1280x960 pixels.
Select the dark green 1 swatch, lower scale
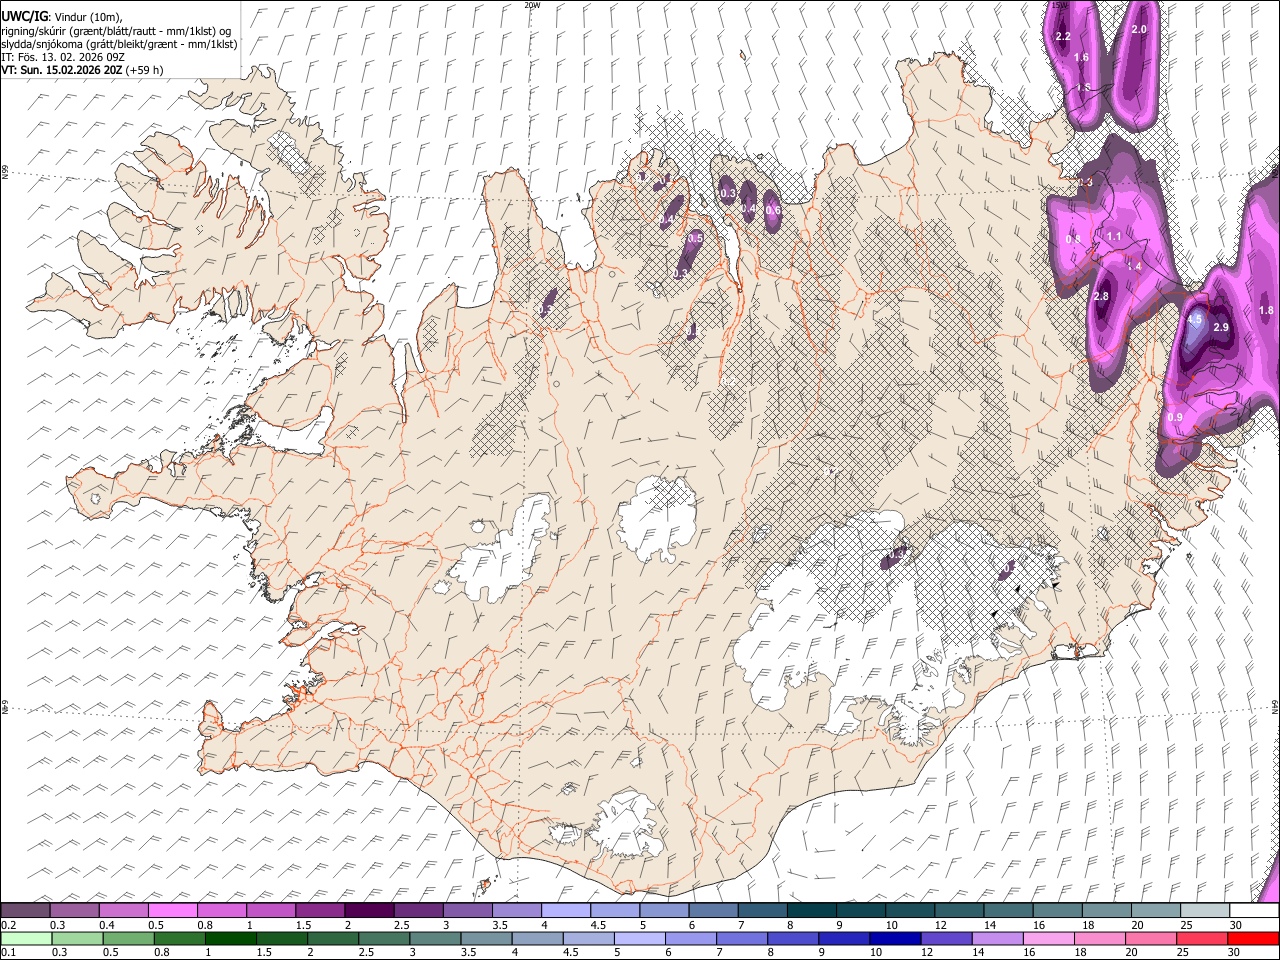coord(230,938)
